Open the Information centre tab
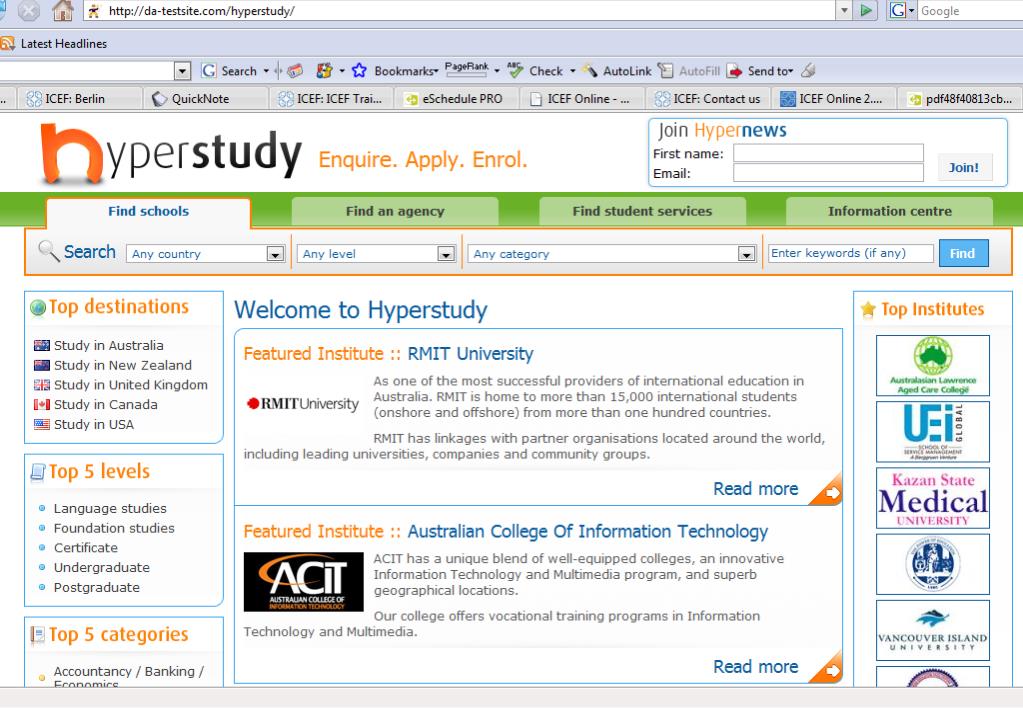This screenshot has width=1023, height=708. click(889, 211)
